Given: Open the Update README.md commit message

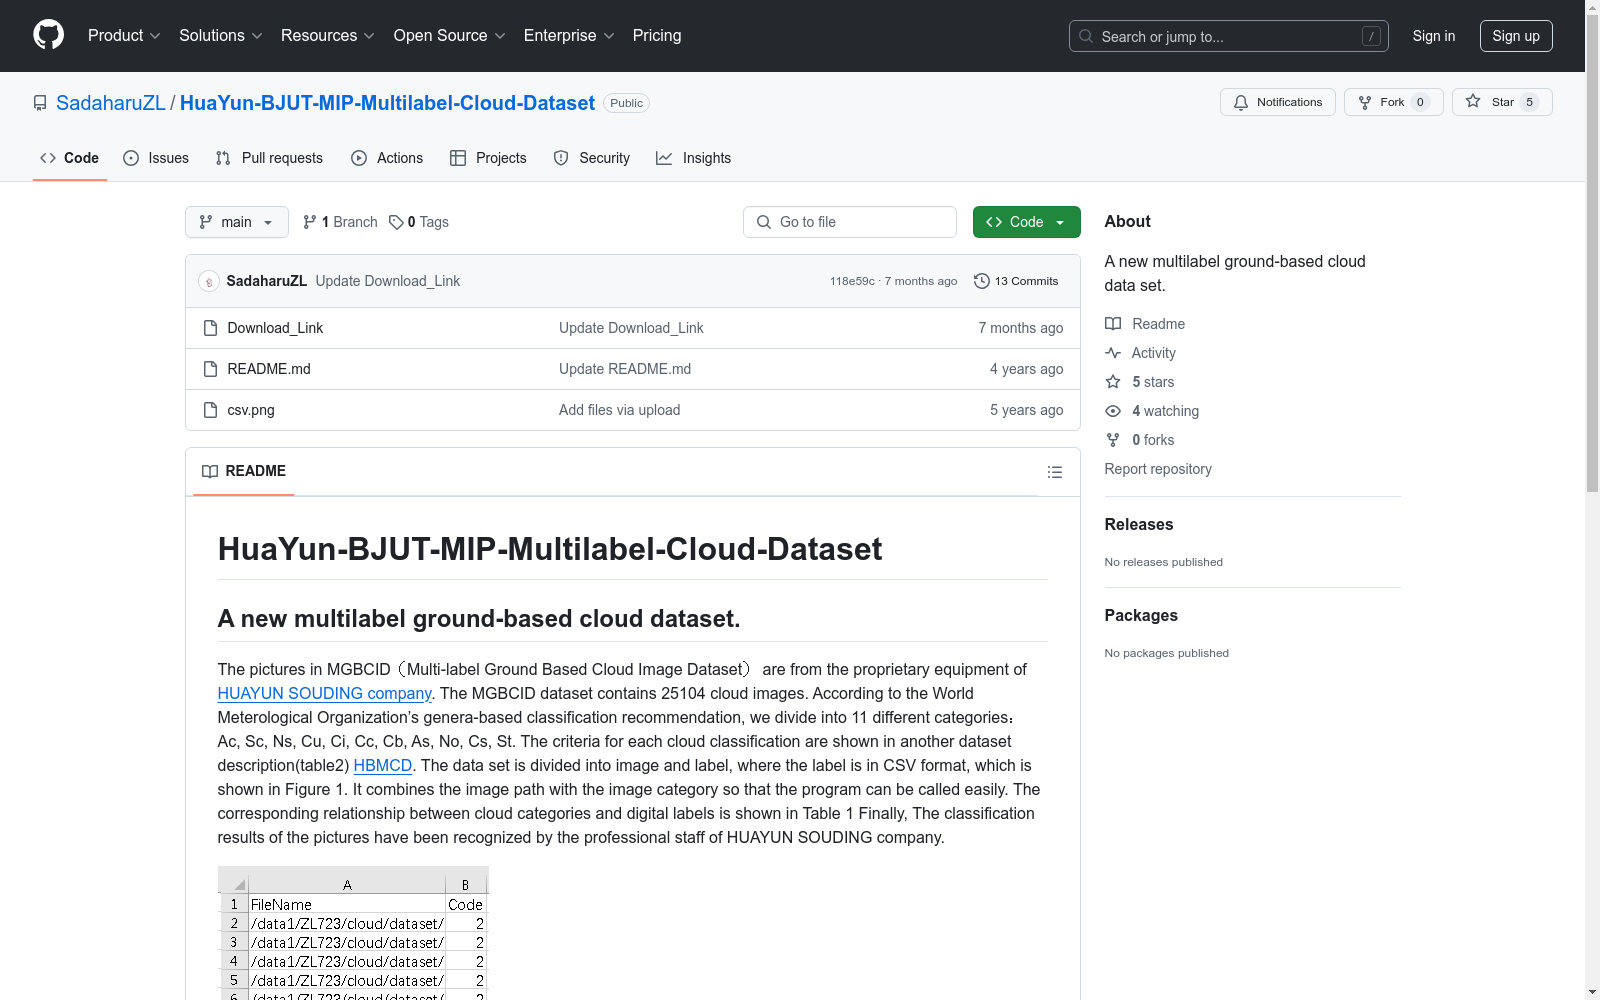Looking at the screenshot, I should click(625, 369).
